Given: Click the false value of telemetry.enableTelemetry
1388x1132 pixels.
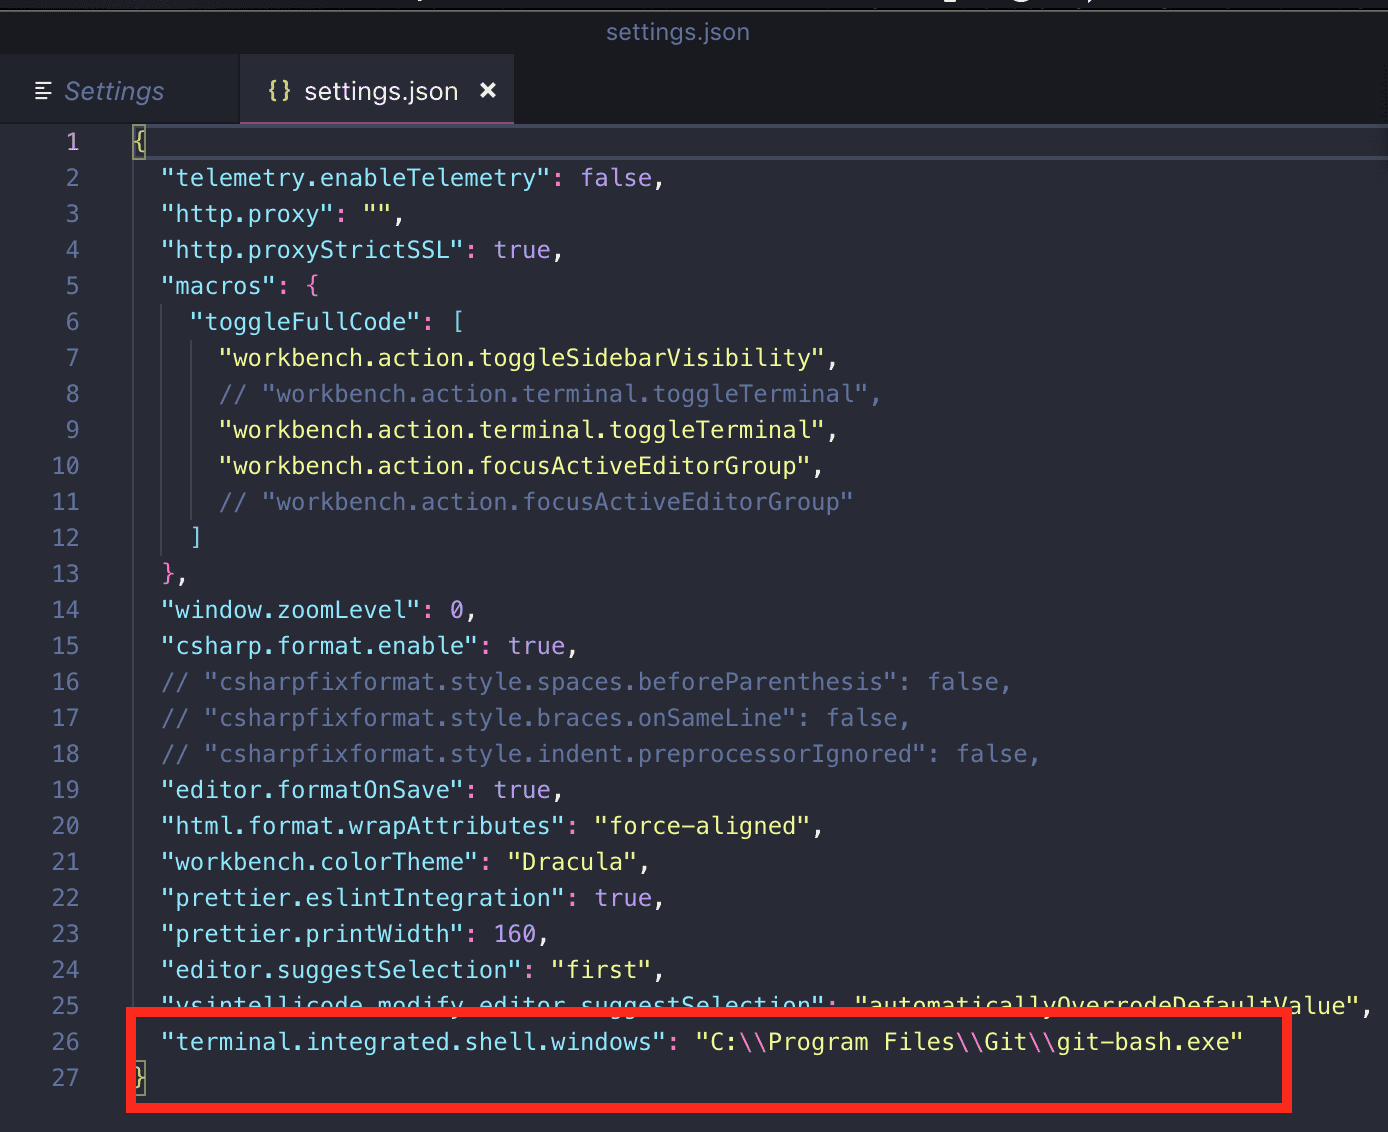Looking at the screenshot, I should coord(614,177).
